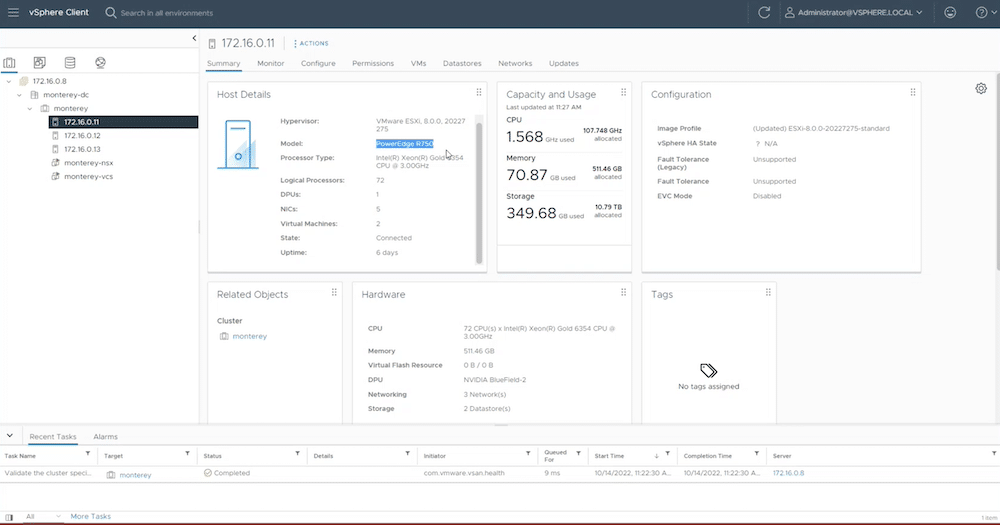Grab the Tags card drag handle
Screen dimensions: 1000x525
(x=768, y=292)
